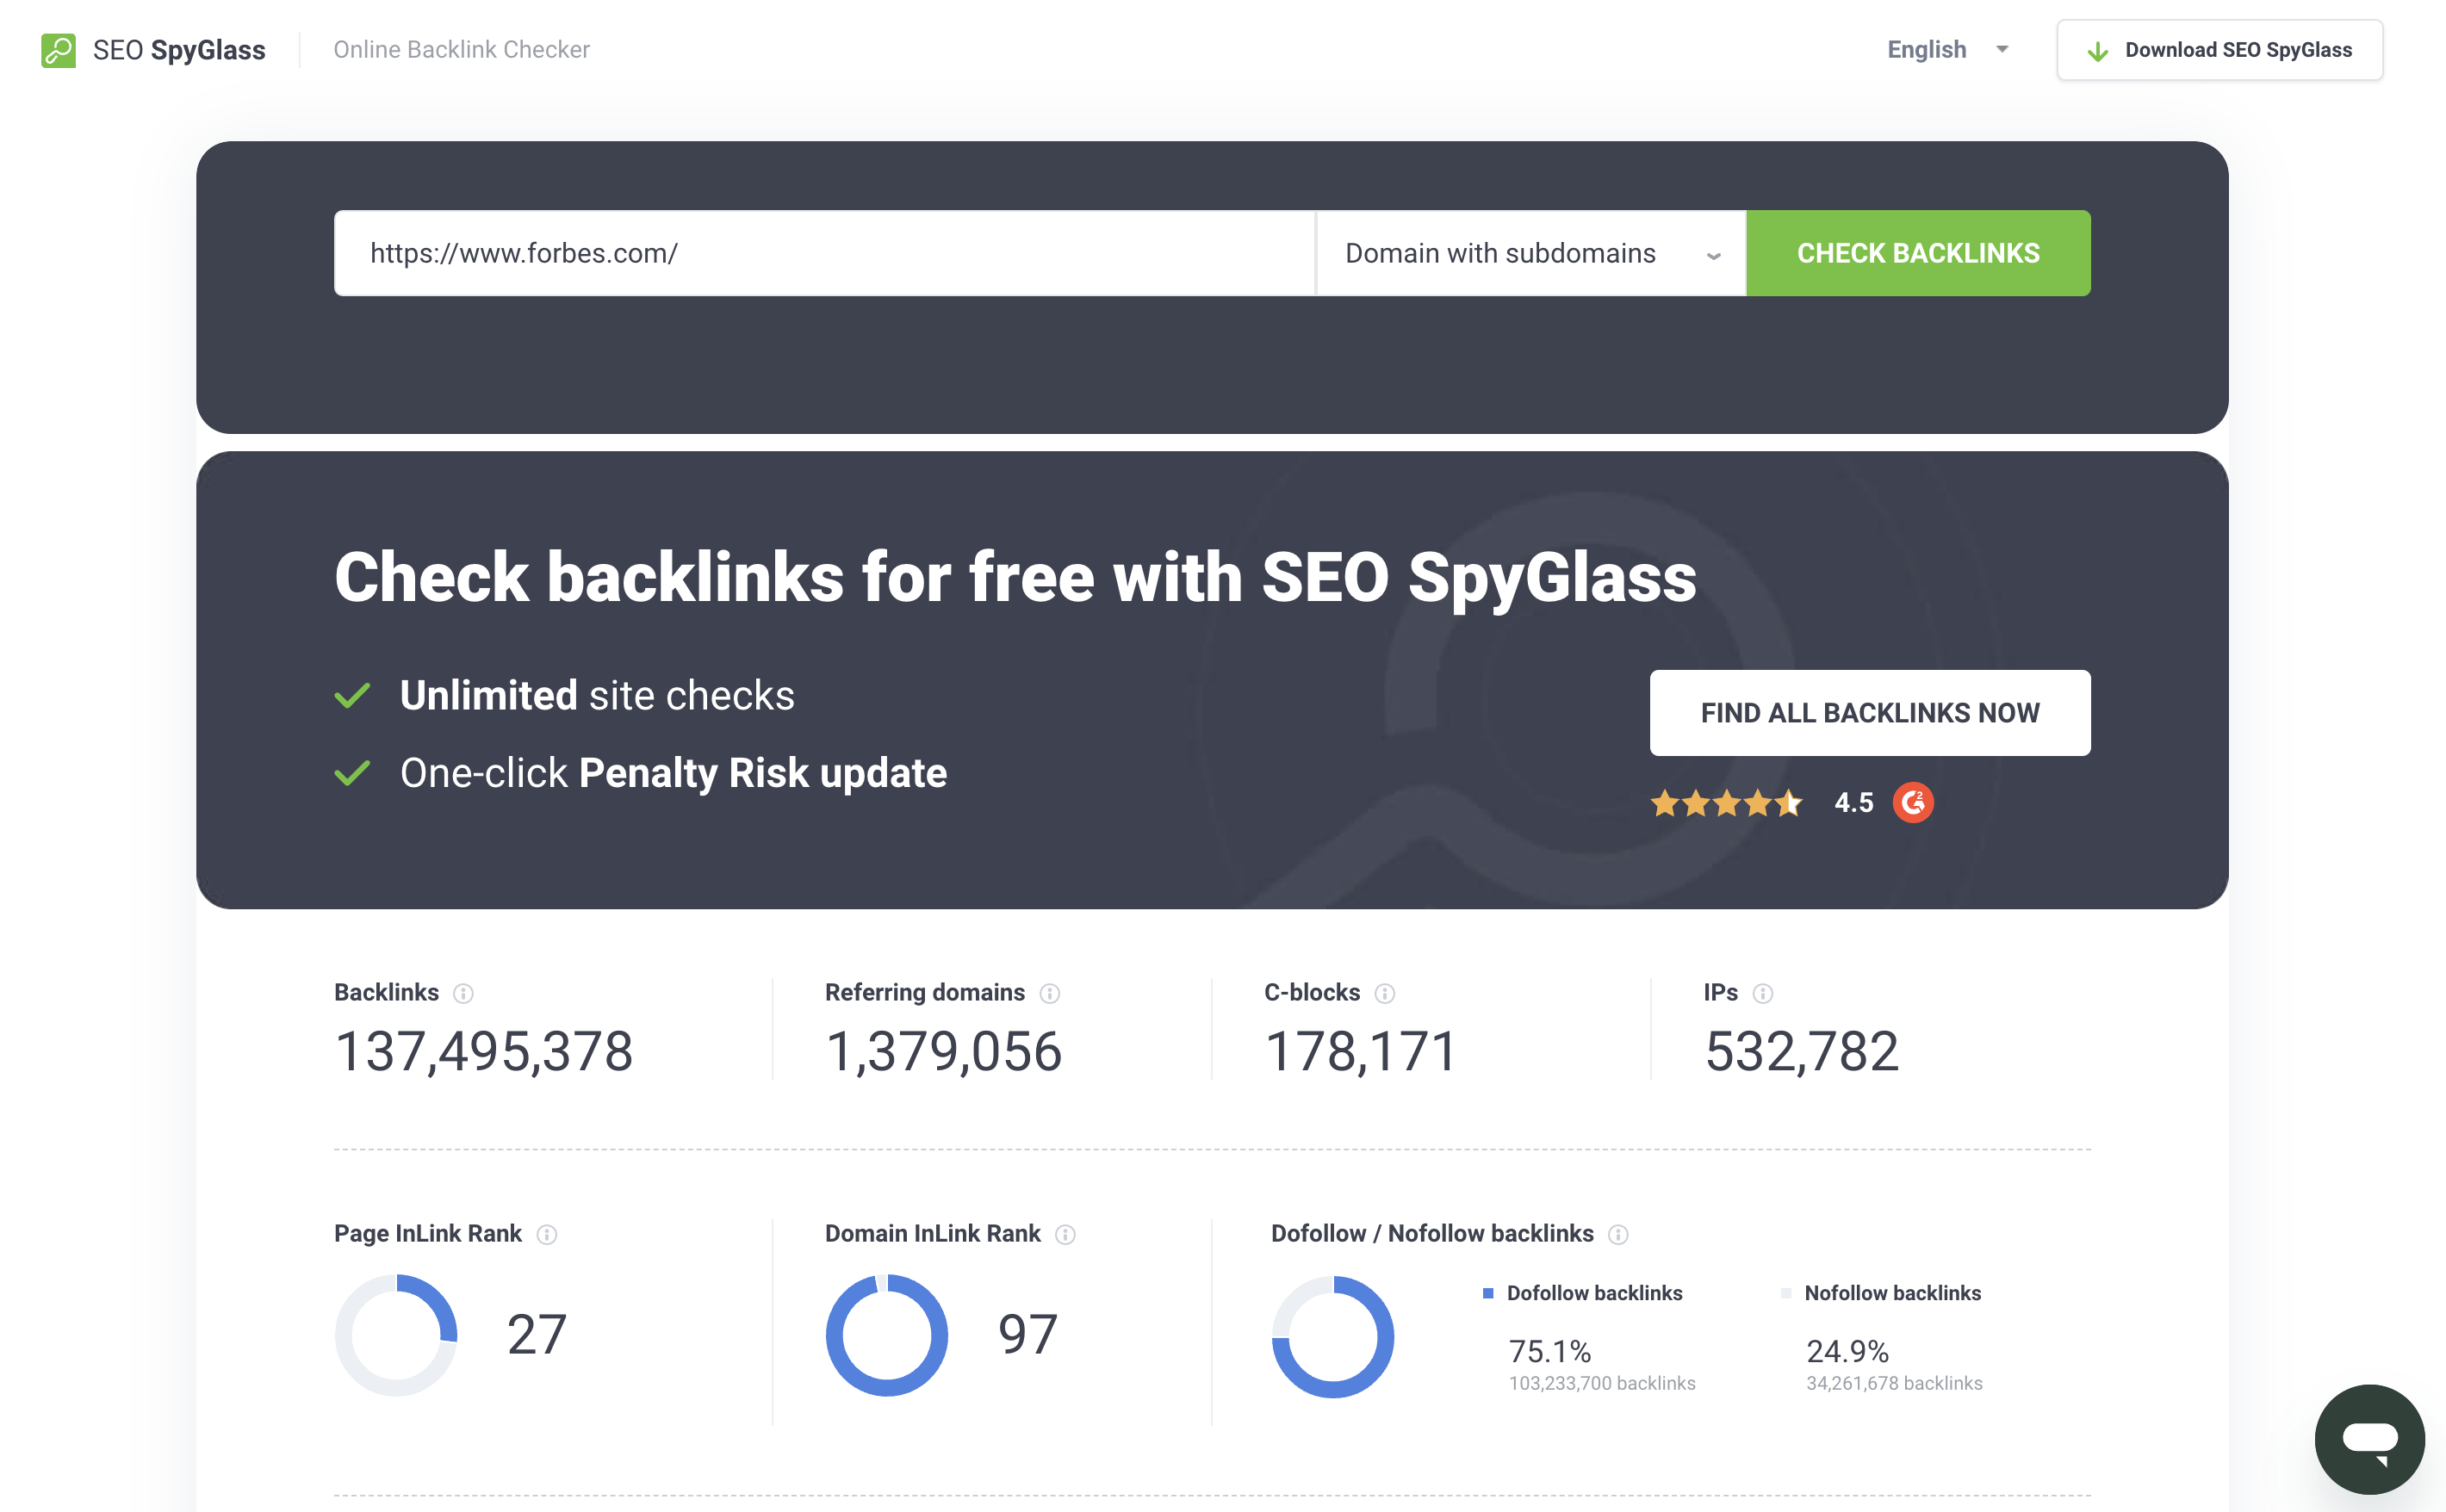The height and width of the screenshot is (1512, 2446).
Task: Open the Domain InLink Rank info icon
Action: click(x=1066, y=1234)
